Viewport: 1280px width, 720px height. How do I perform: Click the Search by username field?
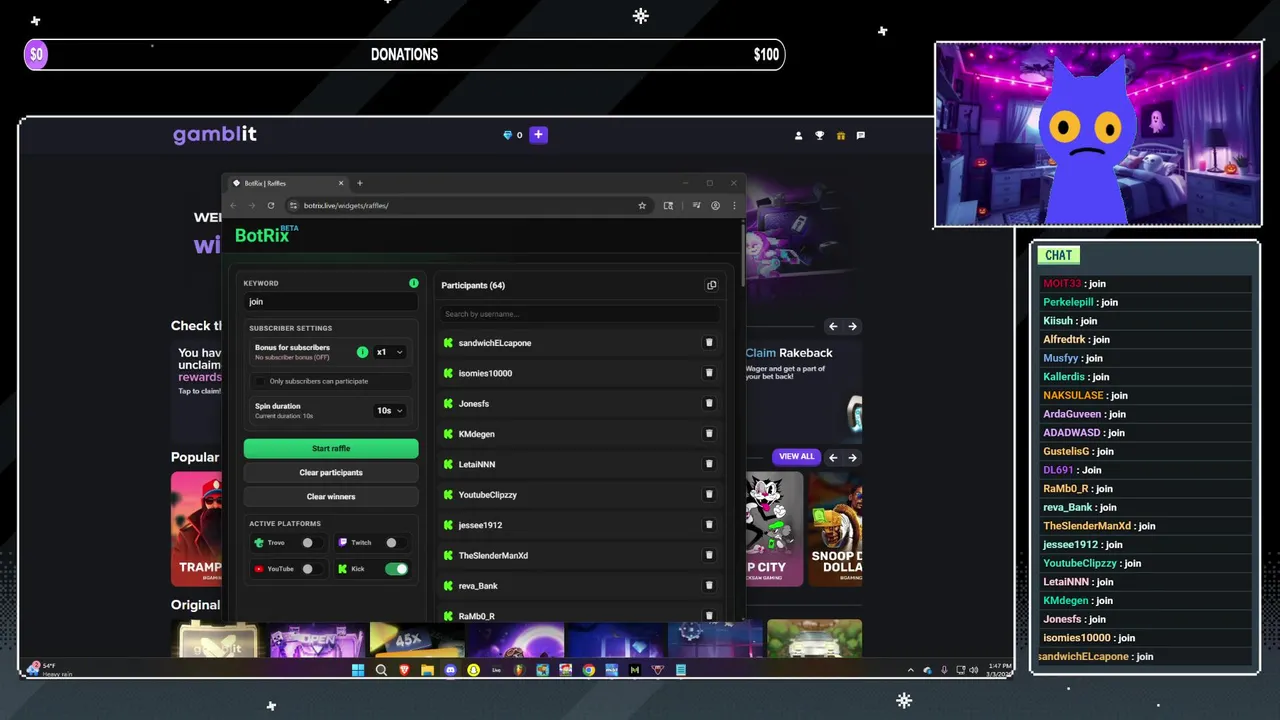click(579, 314)
